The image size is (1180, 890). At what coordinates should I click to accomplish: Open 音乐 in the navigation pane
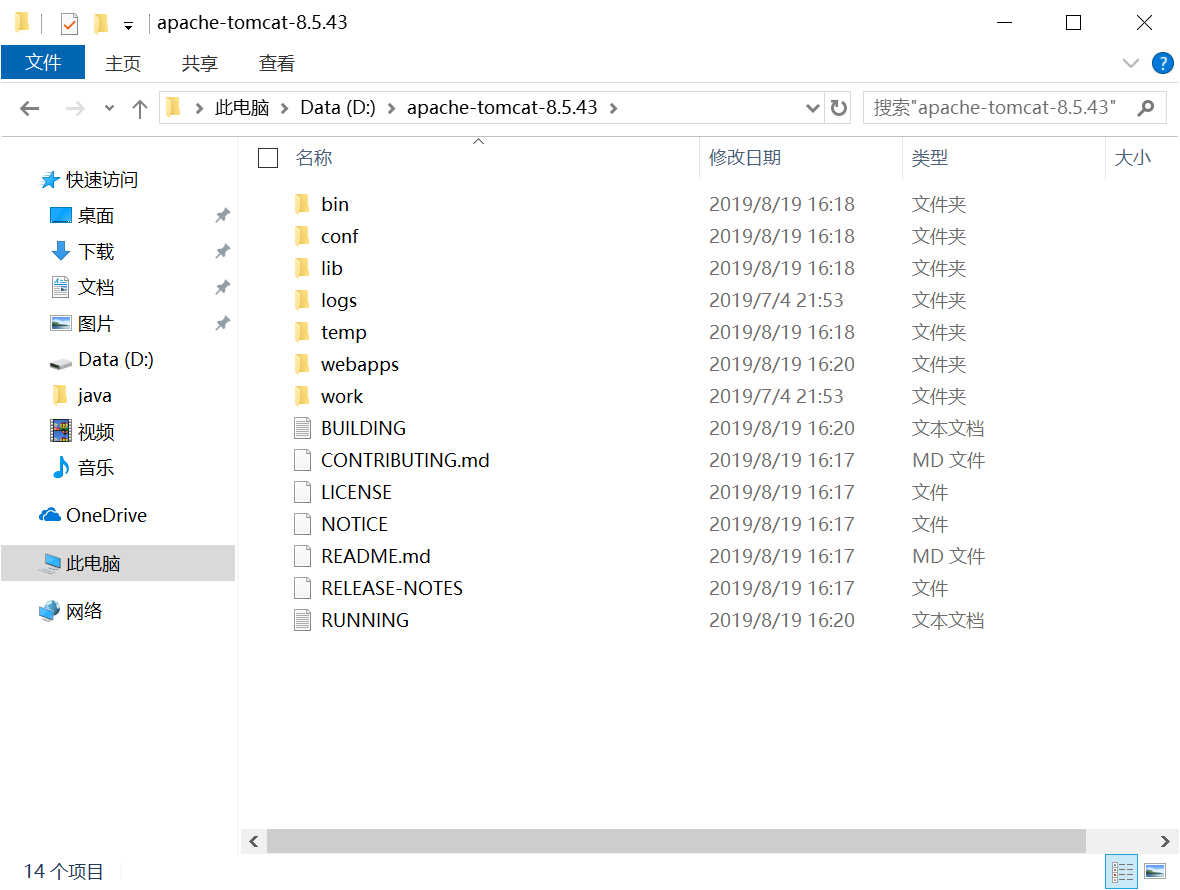96,468
